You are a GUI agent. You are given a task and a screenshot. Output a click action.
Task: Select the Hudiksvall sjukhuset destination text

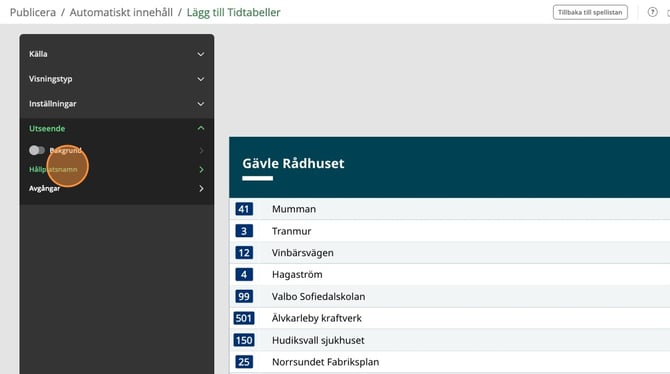click(x=318, y=340)
